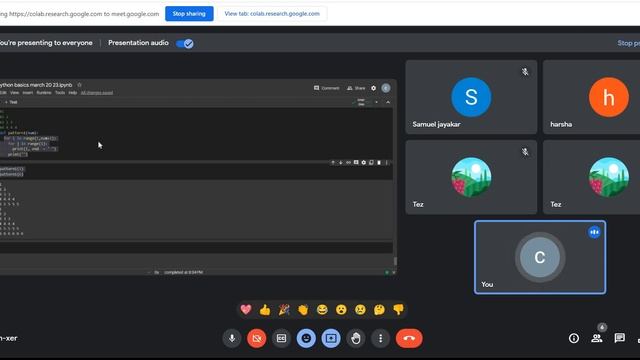Open cell more actions three-dot menu
Viewport: 640px width, 360px height.
coord(387,163)
